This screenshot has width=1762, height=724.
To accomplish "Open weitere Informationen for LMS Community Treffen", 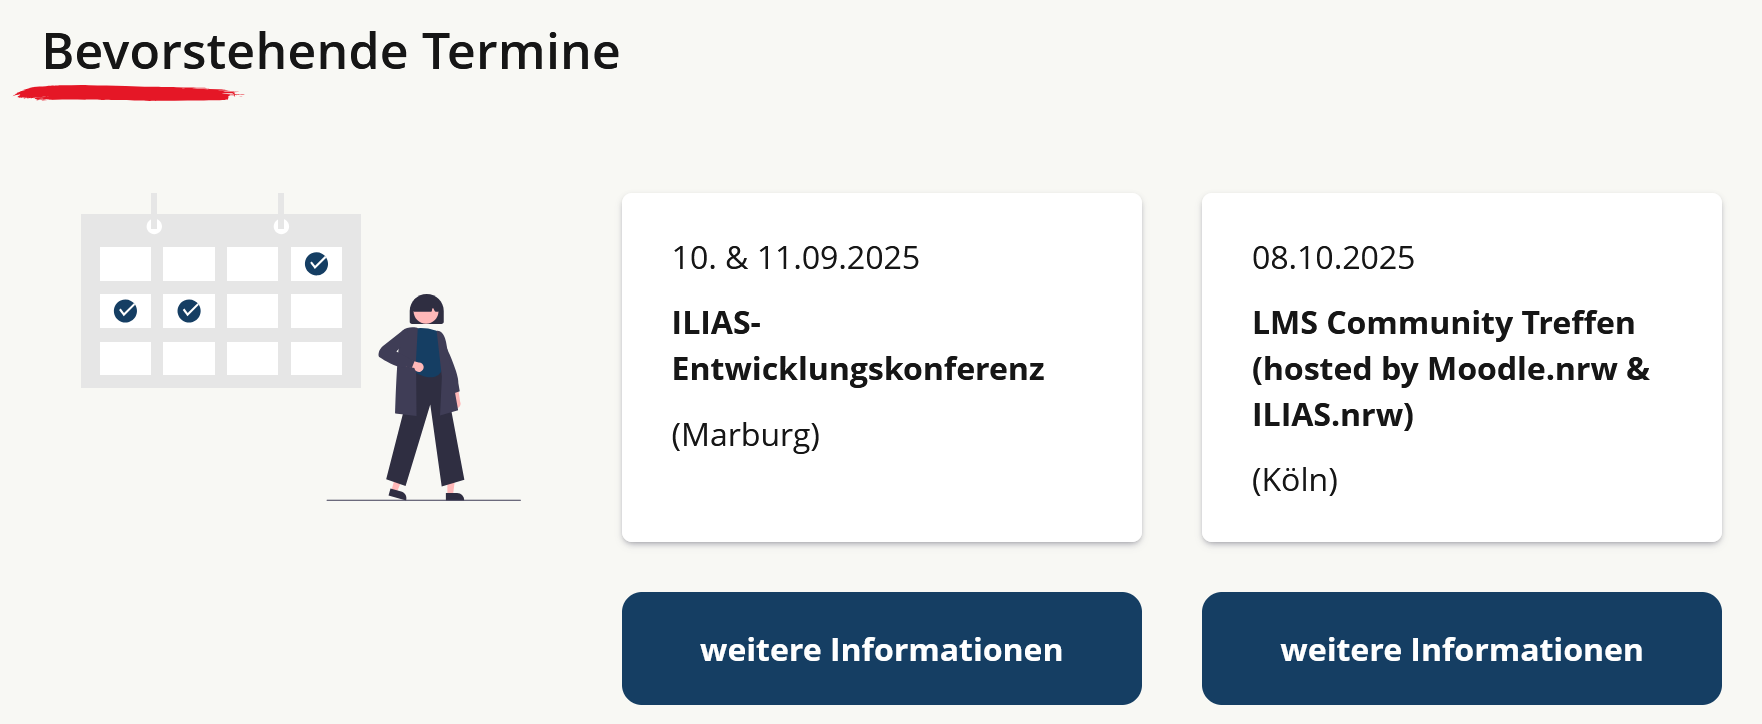I will coord(1461,649).
